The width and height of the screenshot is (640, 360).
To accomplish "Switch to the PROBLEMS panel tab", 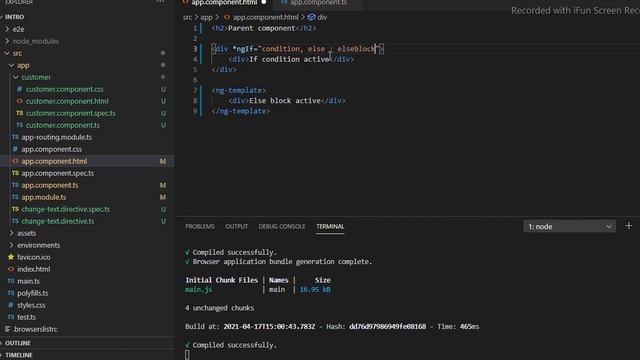I will pos(200,227).
